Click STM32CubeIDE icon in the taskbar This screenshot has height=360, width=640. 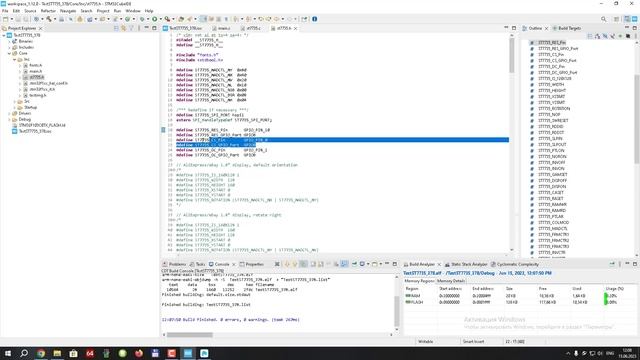188,353
